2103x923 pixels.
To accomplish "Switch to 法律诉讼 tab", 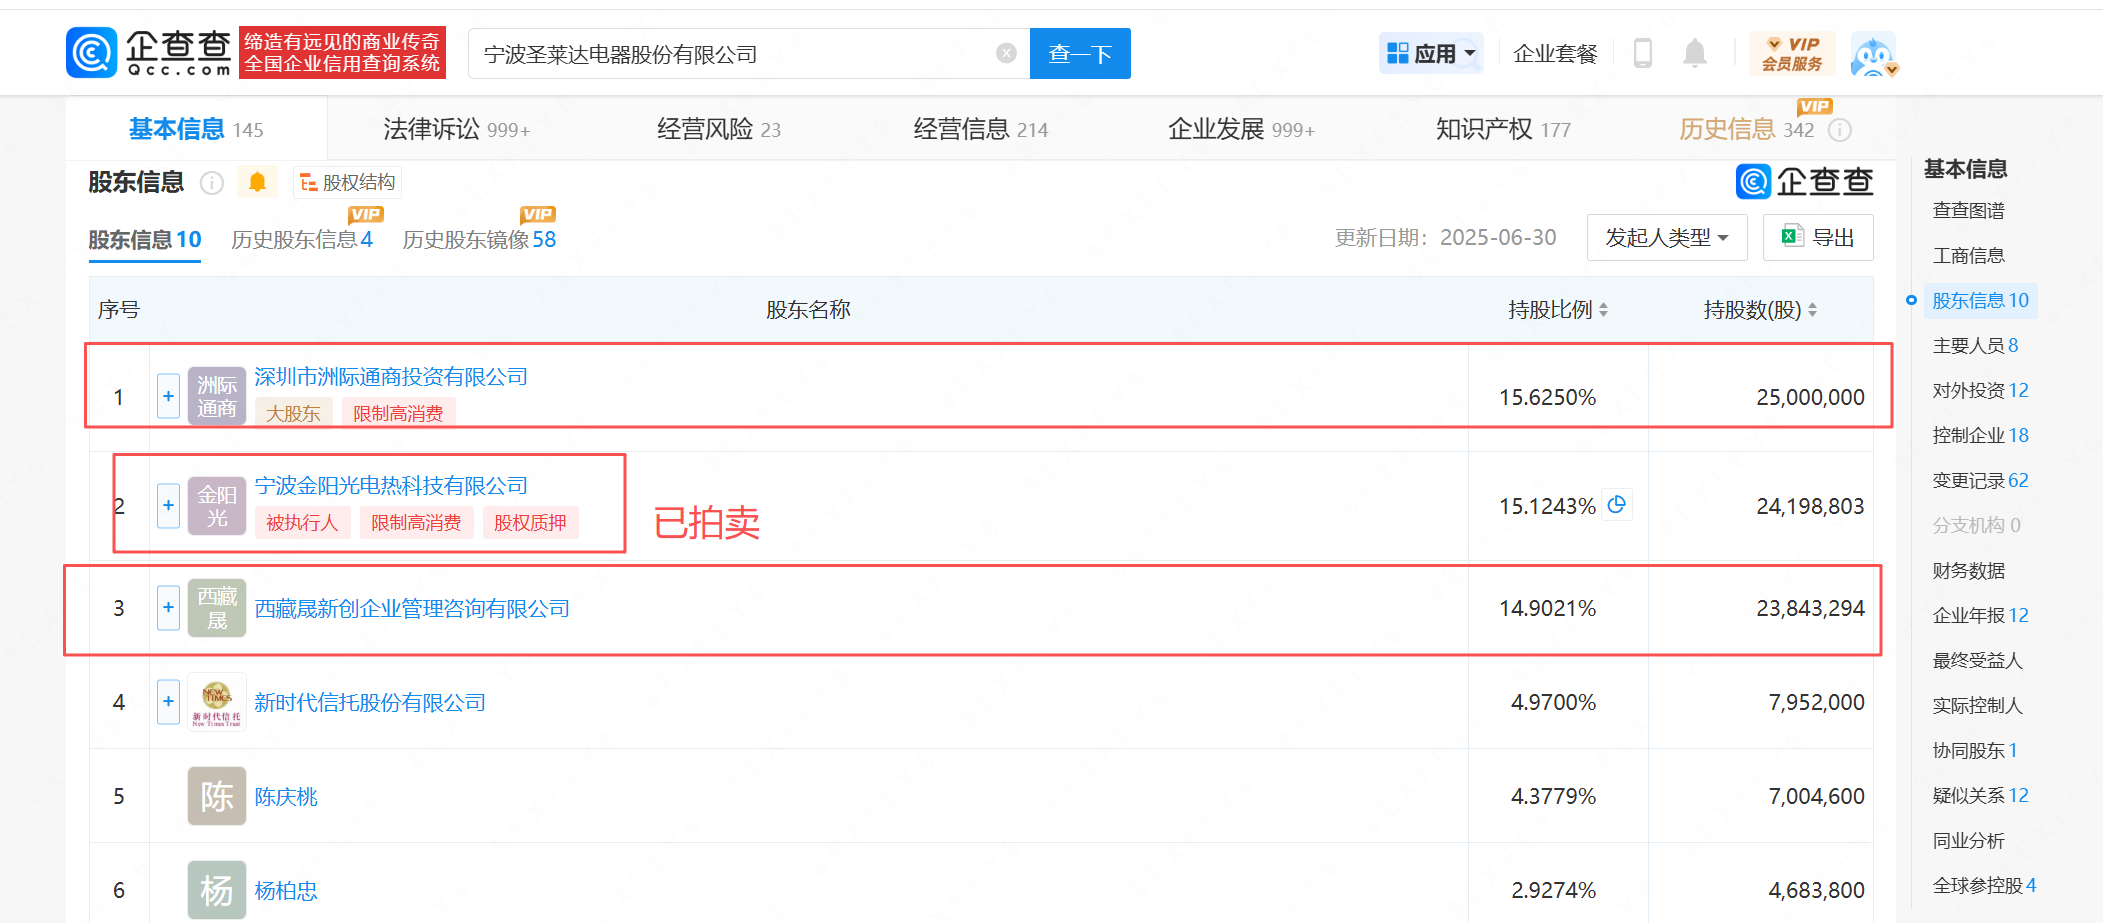I will (456, 129).
